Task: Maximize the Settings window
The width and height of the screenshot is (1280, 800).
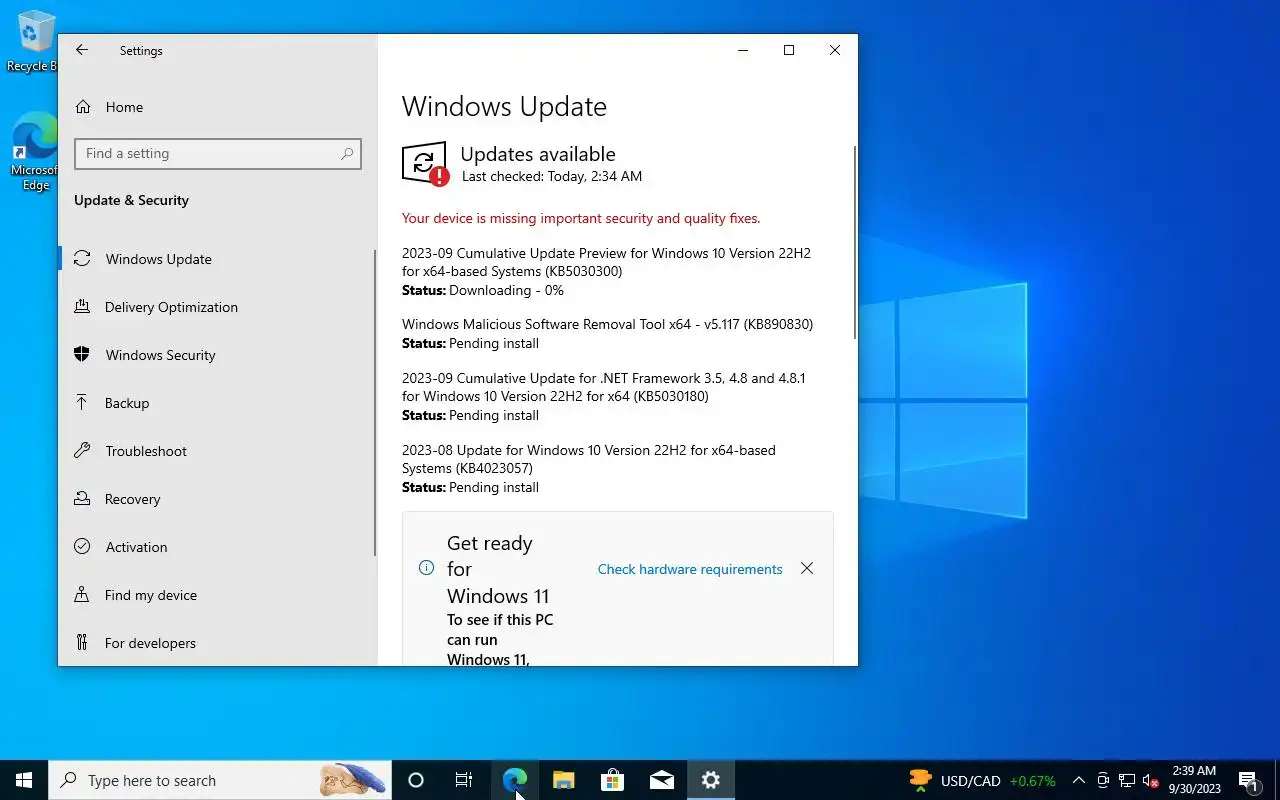Action: coord(789,50)
